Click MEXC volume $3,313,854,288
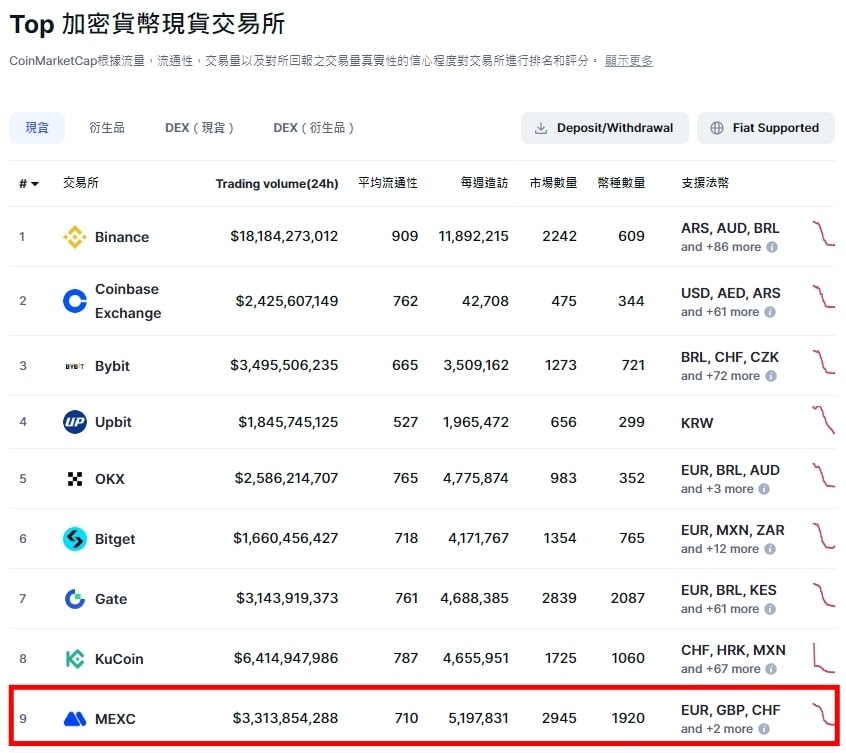The height and width of the screenshot is (753, 846). point(285,718)
